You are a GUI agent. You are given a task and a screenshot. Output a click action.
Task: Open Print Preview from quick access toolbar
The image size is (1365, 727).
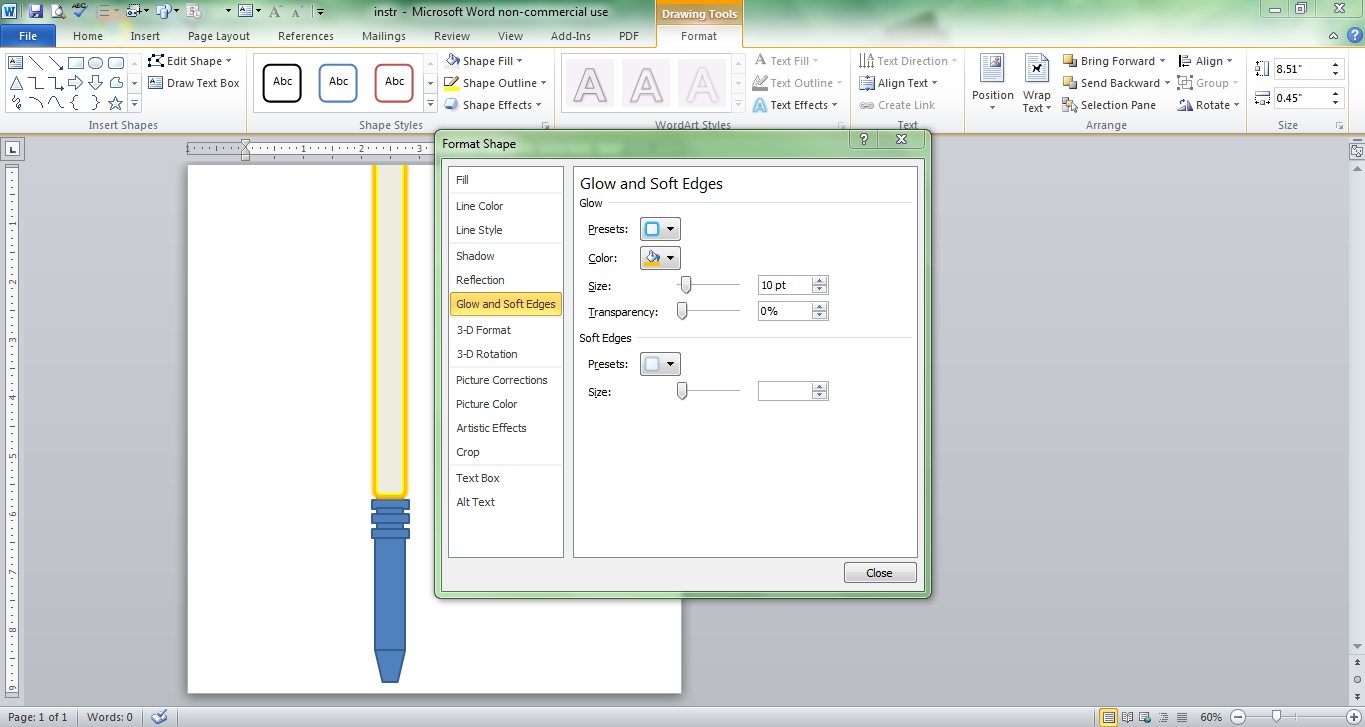pyautogui.click(x=58, y=11)
